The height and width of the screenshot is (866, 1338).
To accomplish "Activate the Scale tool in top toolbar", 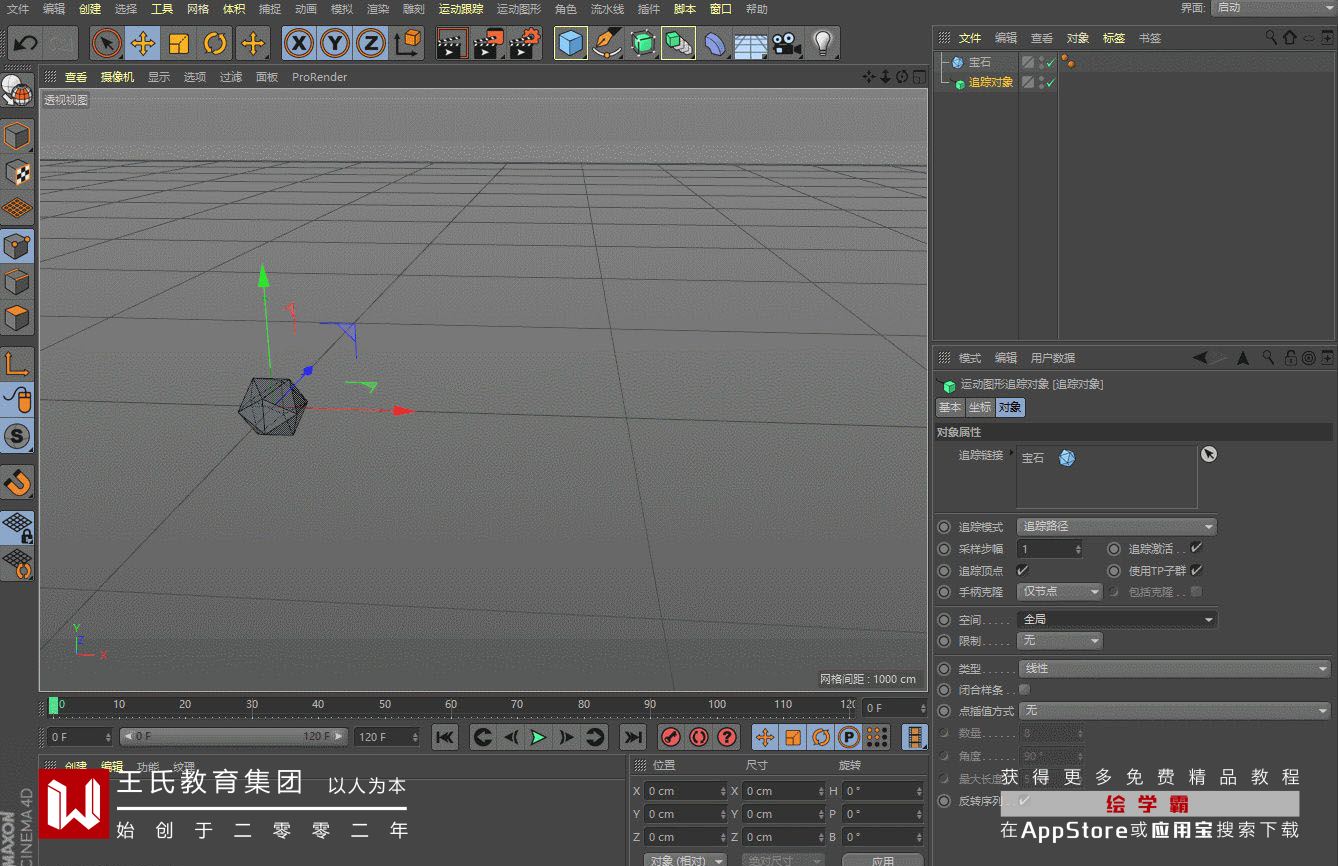I will pos(179,43).
